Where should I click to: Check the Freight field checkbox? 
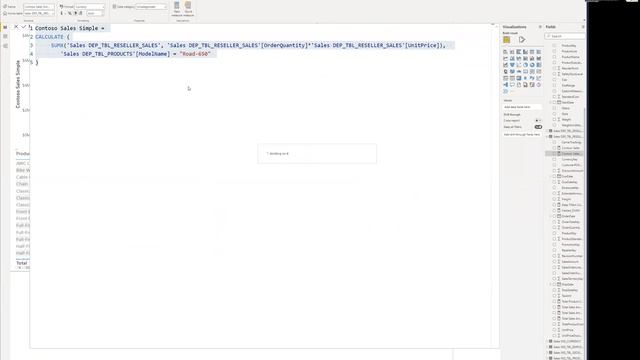pos(554,199)
